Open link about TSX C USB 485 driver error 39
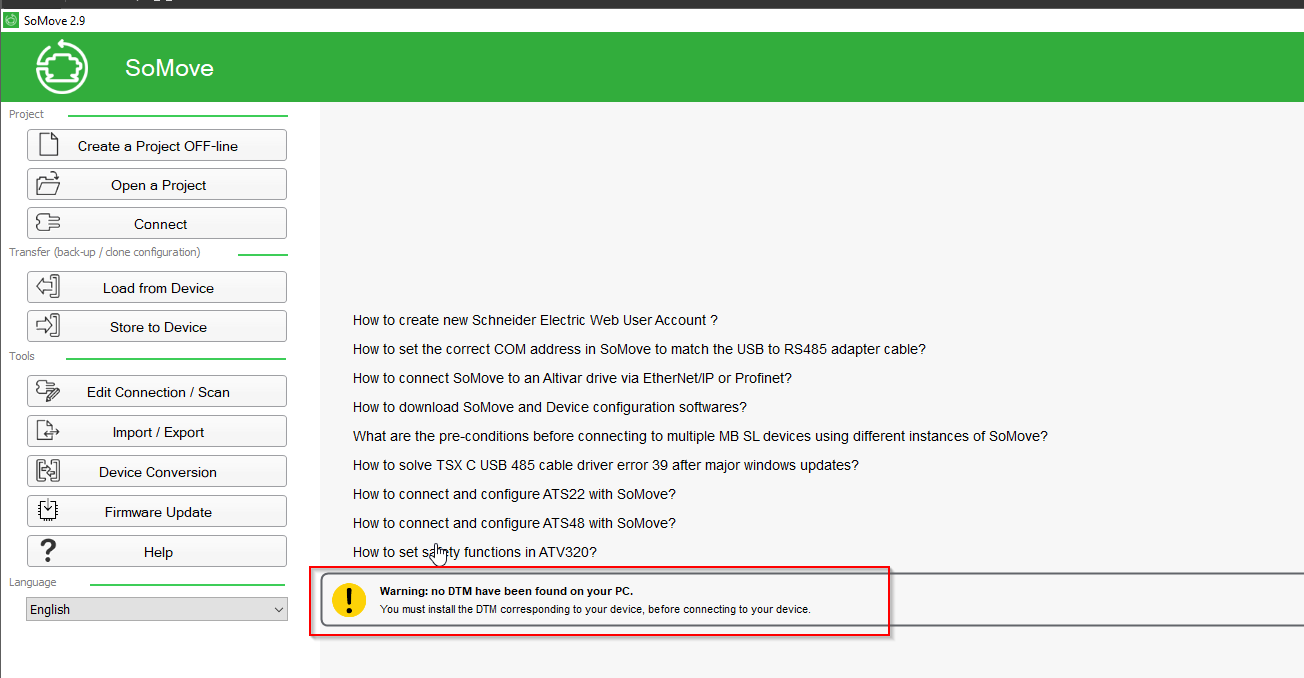1304x678 pixels. pyautogui.click(x=606, y=465)
